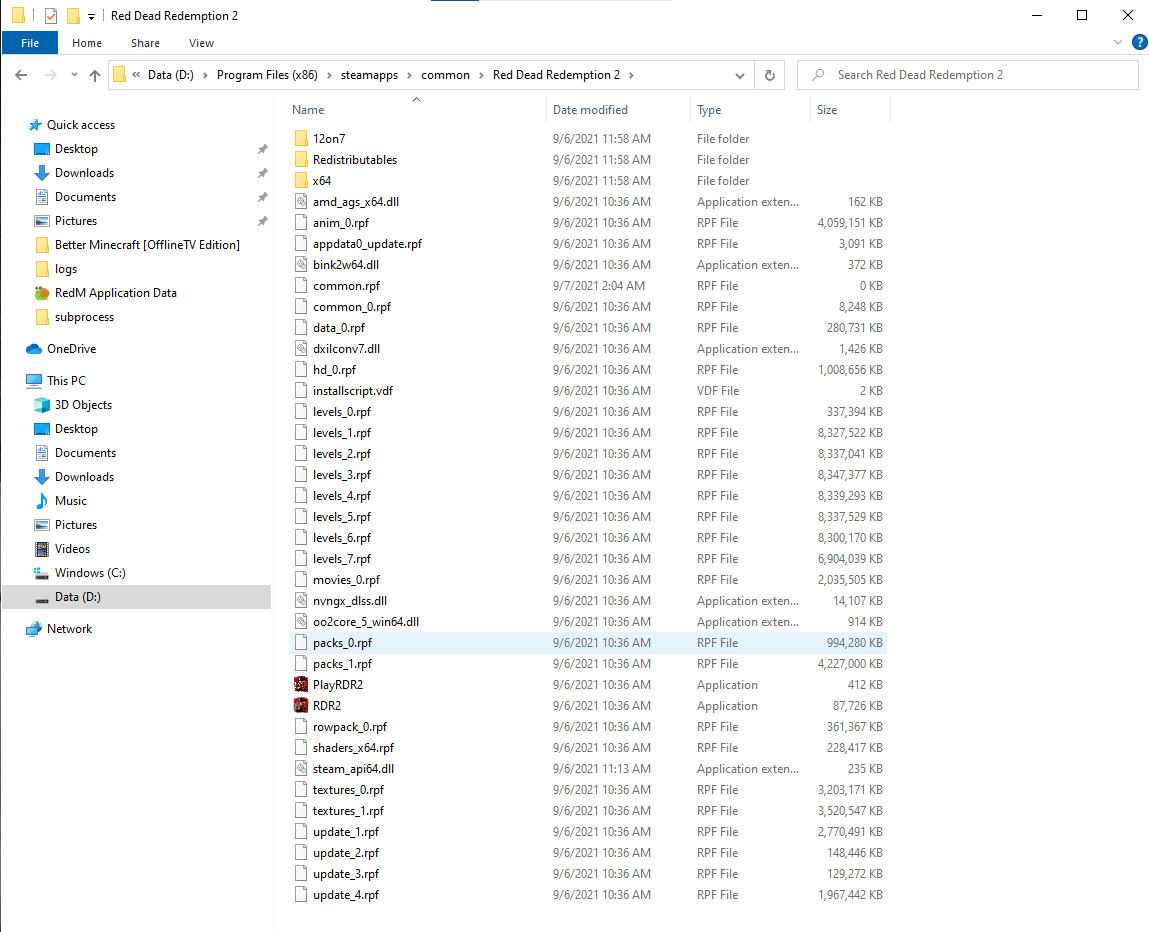Click the Help question mark icon
This screenshot has height=932, width=1149.
(1139, 43)
